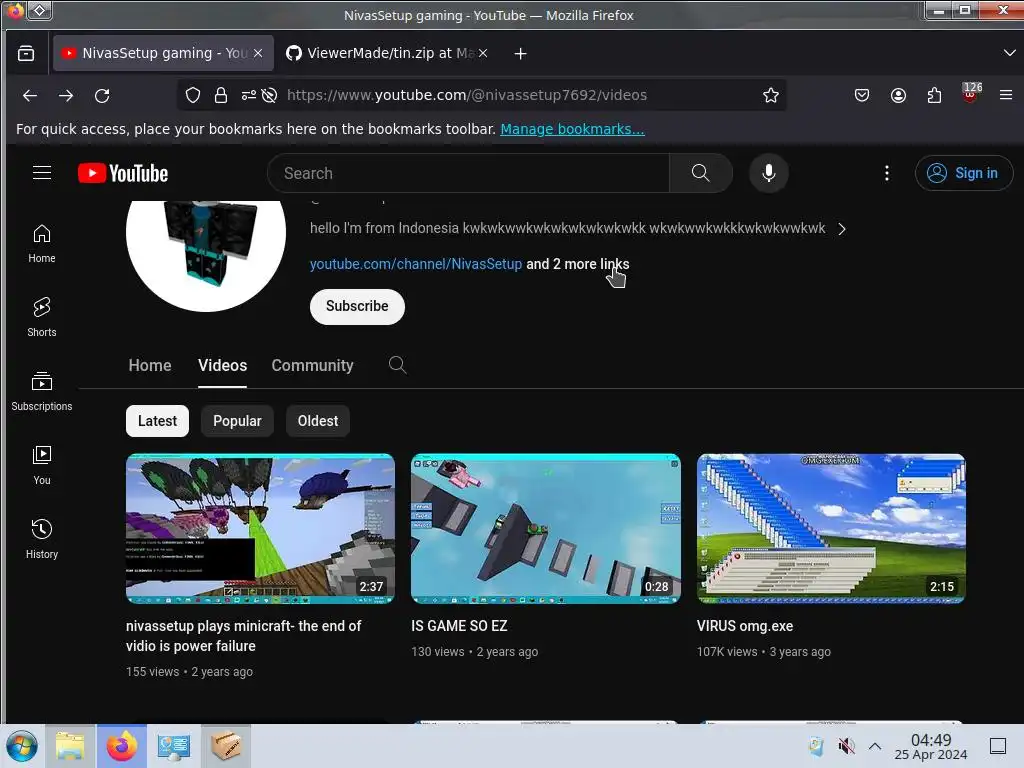Image resolution: width=1024 pixels, height=768 pixels.
Task: Open YouTube settings three-dot menu
Action: coord(886,173)
